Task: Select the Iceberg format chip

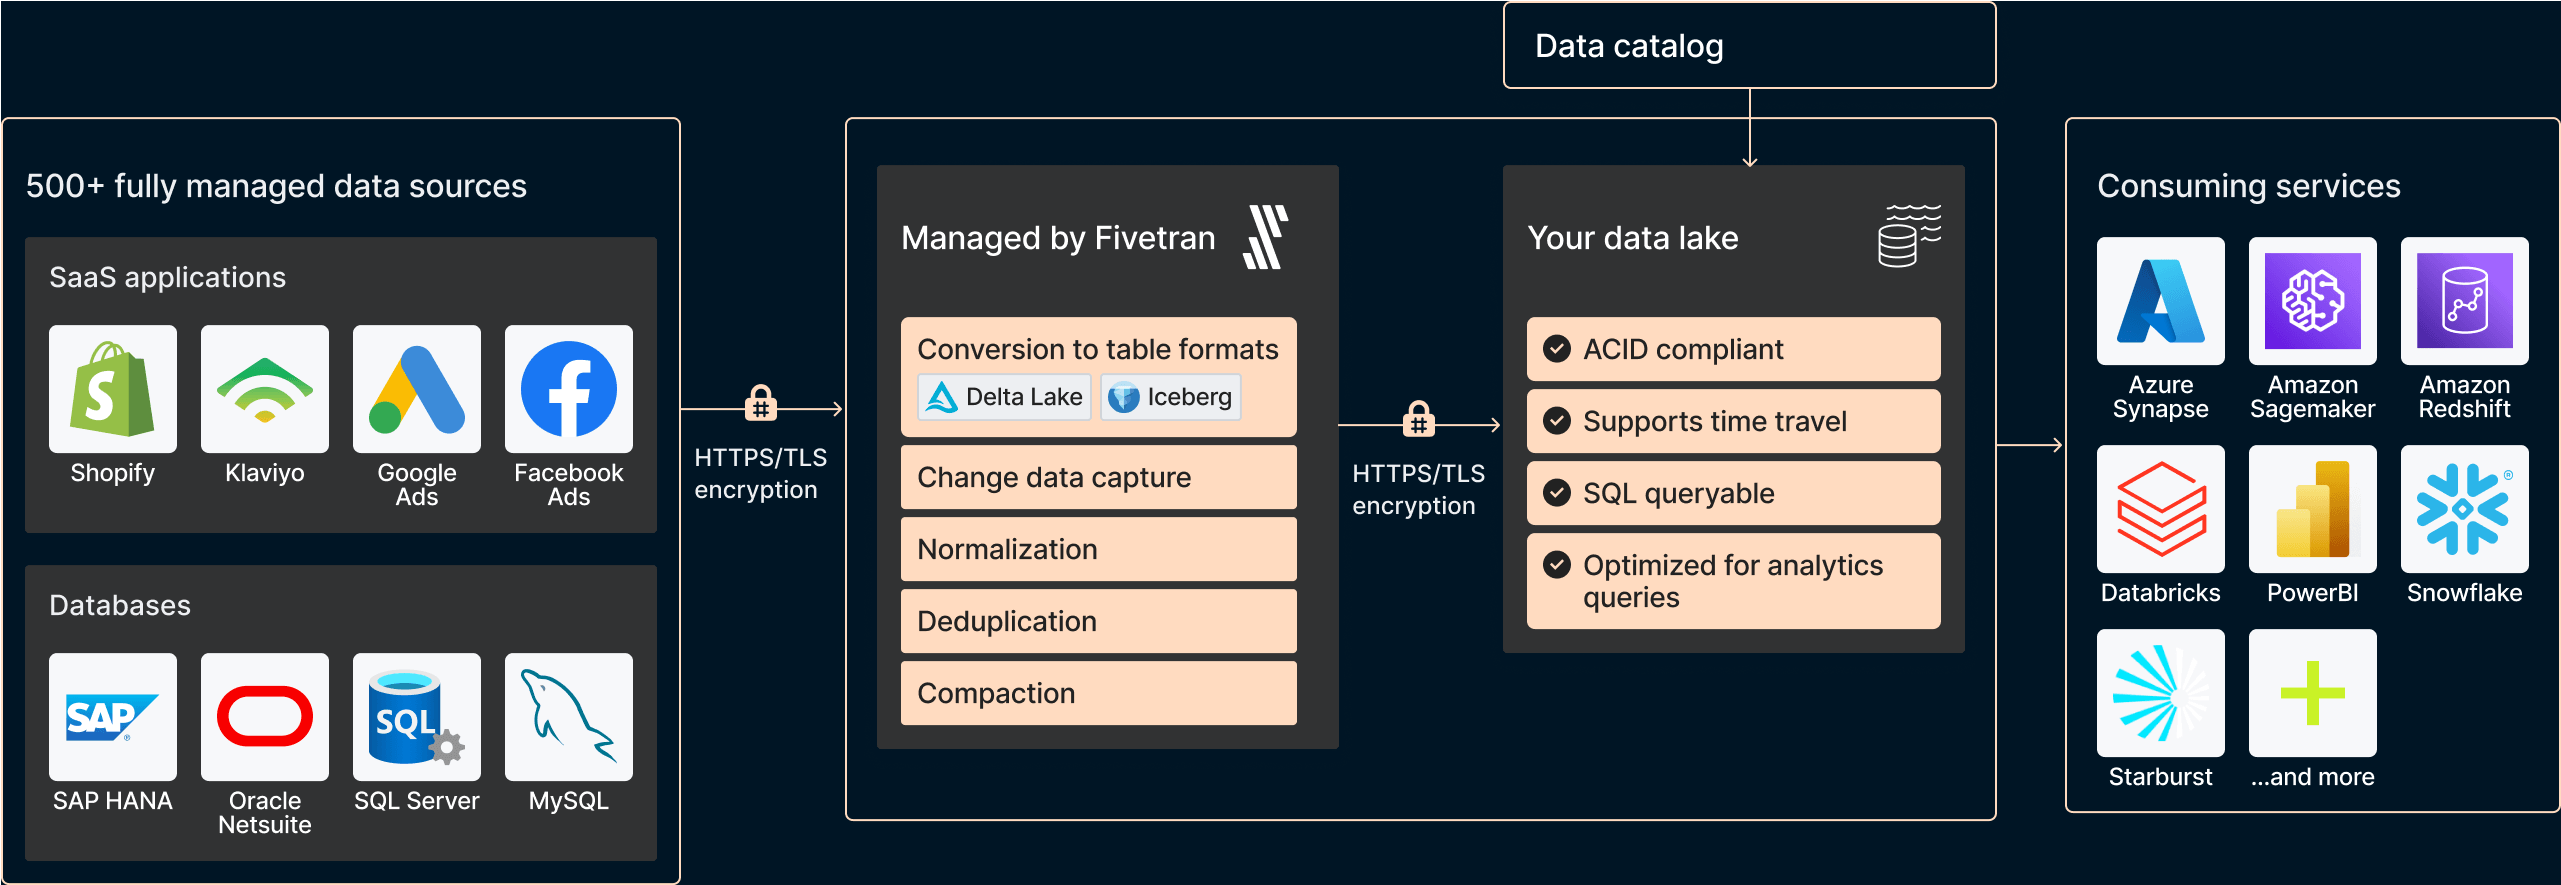Action: (1171, 397)
